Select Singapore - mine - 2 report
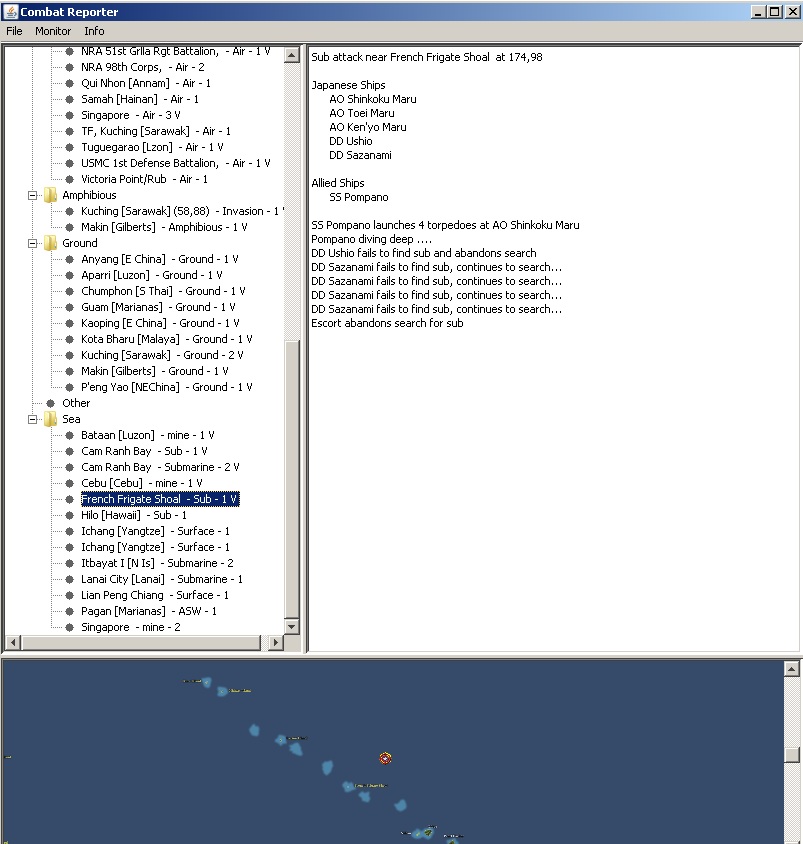Screen dimensions: 803x844 [131, 627]
